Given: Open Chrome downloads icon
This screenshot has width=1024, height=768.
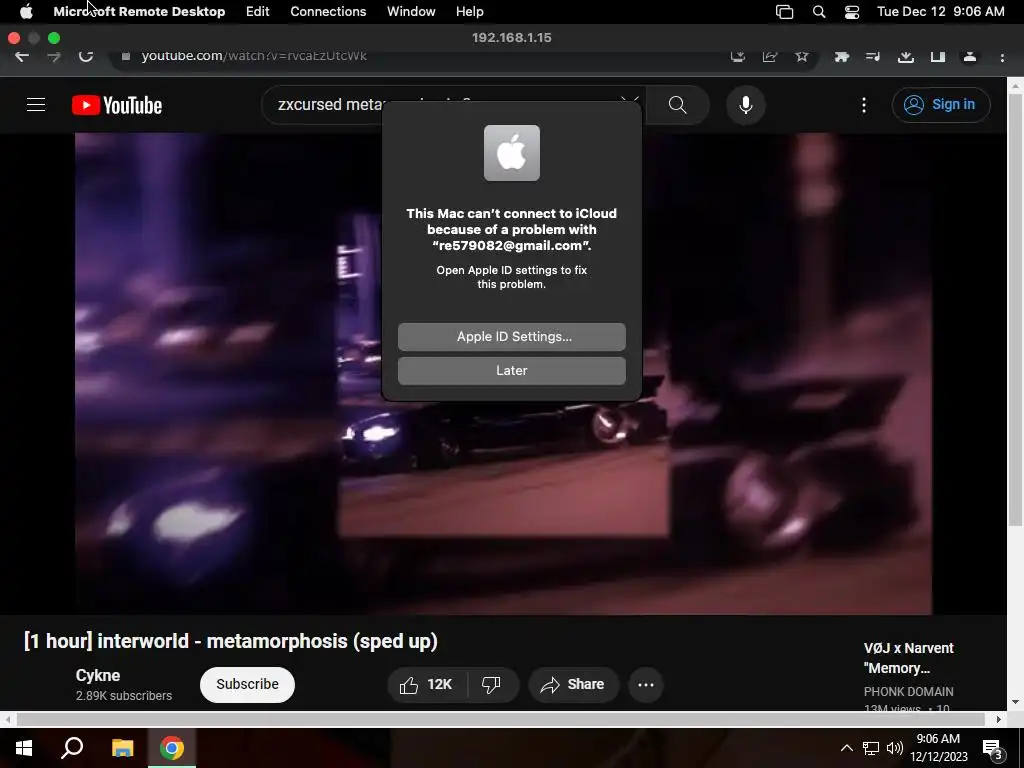Looking at the screenshot, I should (x=906, y=57).
